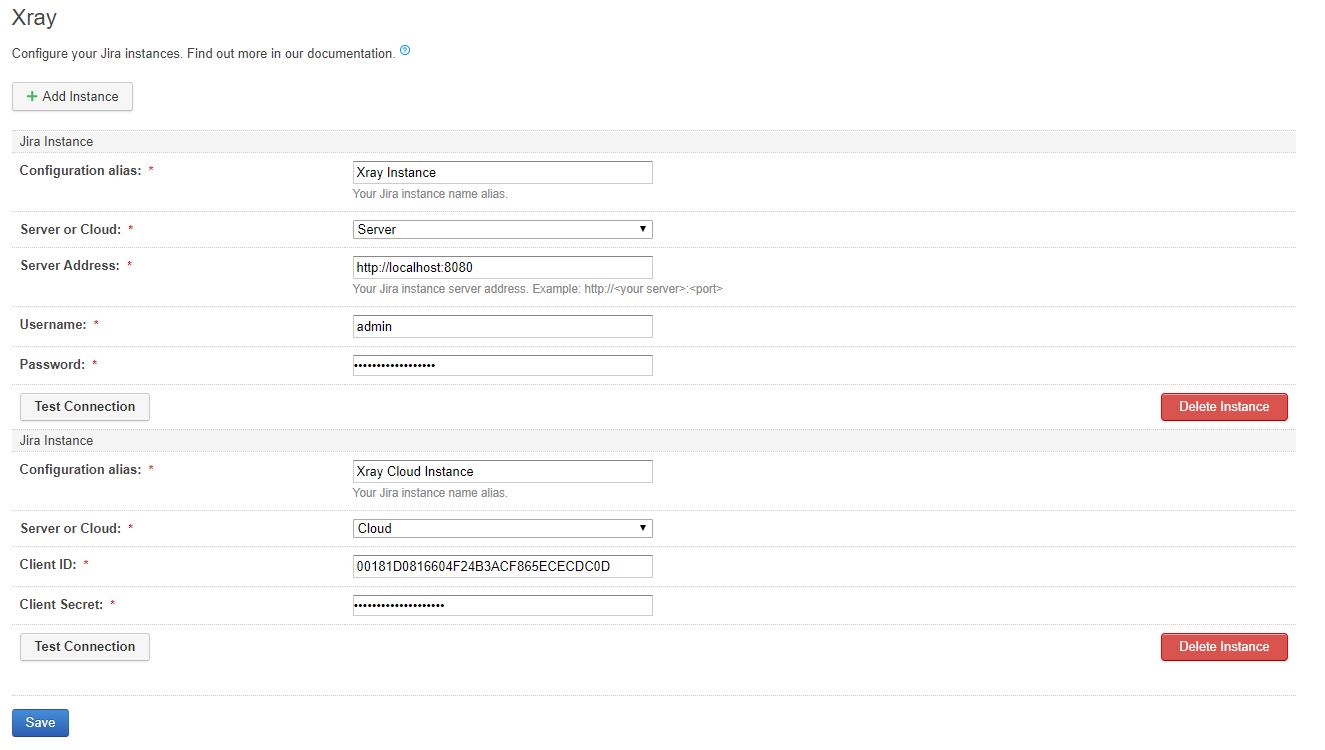Open the Server or Cloud dropdown set to Cloud
The image size is (1325, 750).
pyautogui.click(x=502, y=528)
